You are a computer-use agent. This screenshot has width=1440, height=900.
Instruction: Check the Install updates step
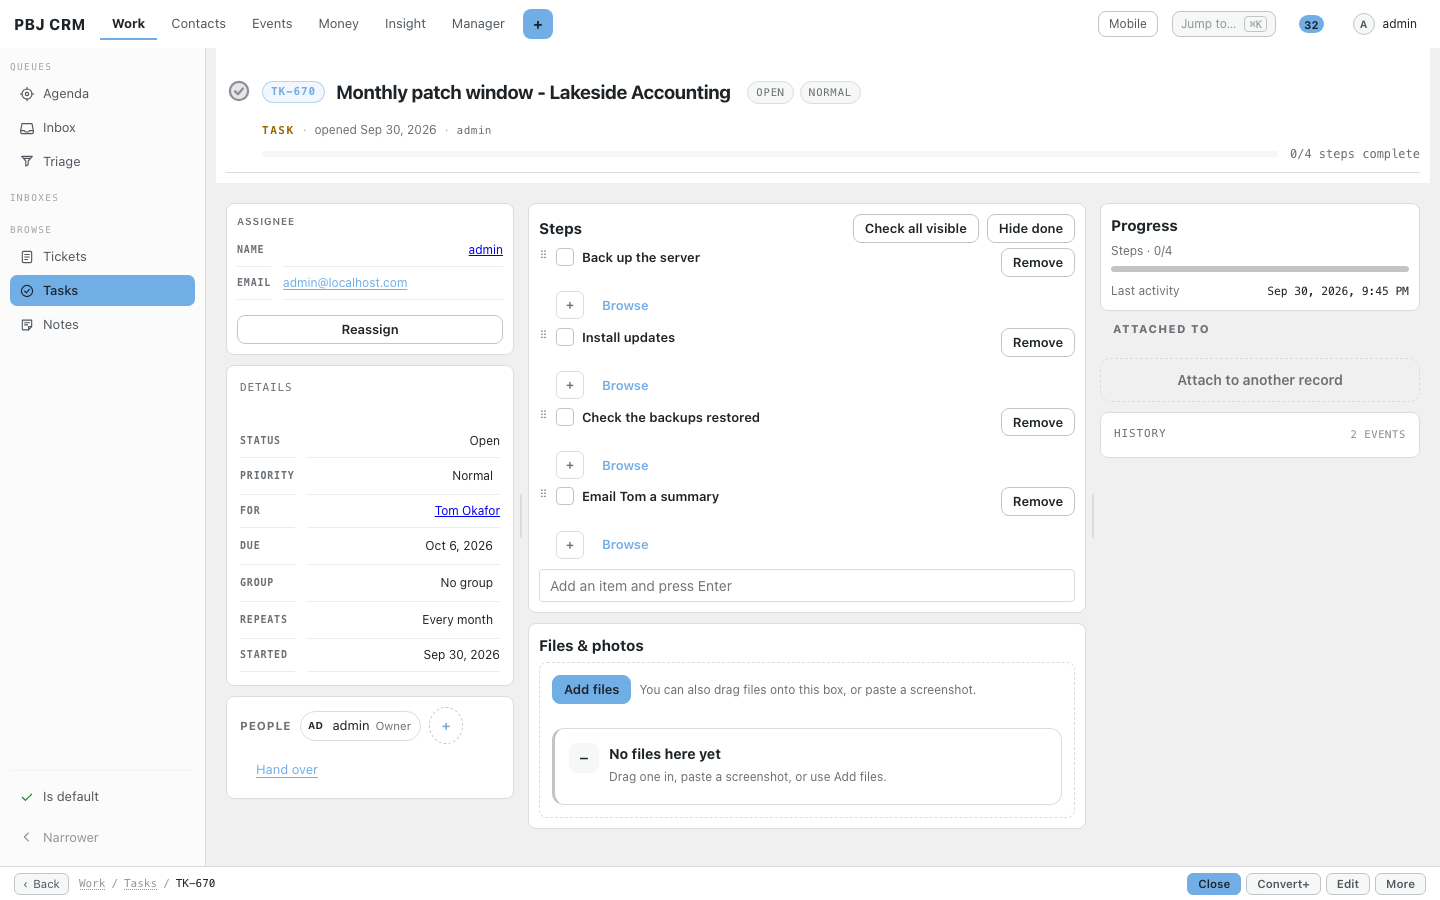(x=565, y=337)
